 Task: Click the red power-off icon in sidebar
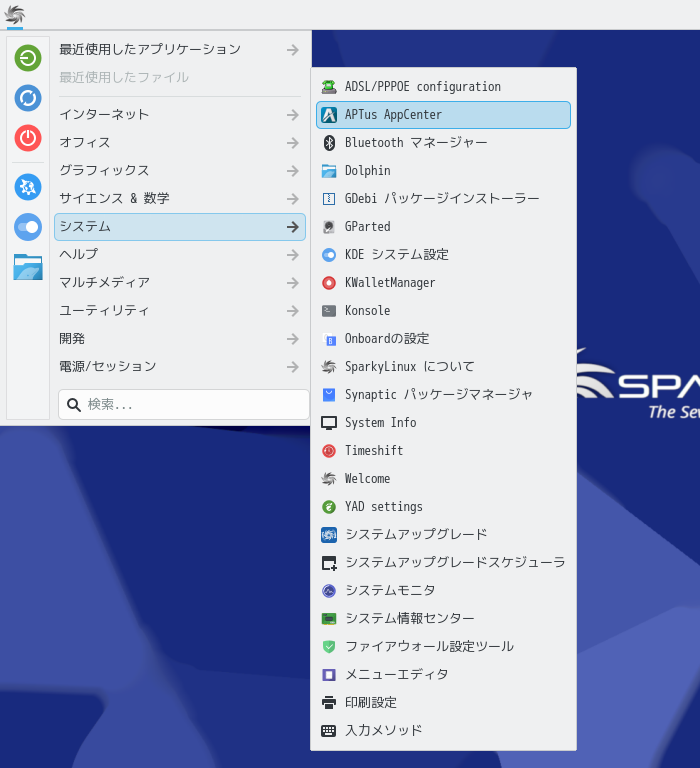point(28,138)
